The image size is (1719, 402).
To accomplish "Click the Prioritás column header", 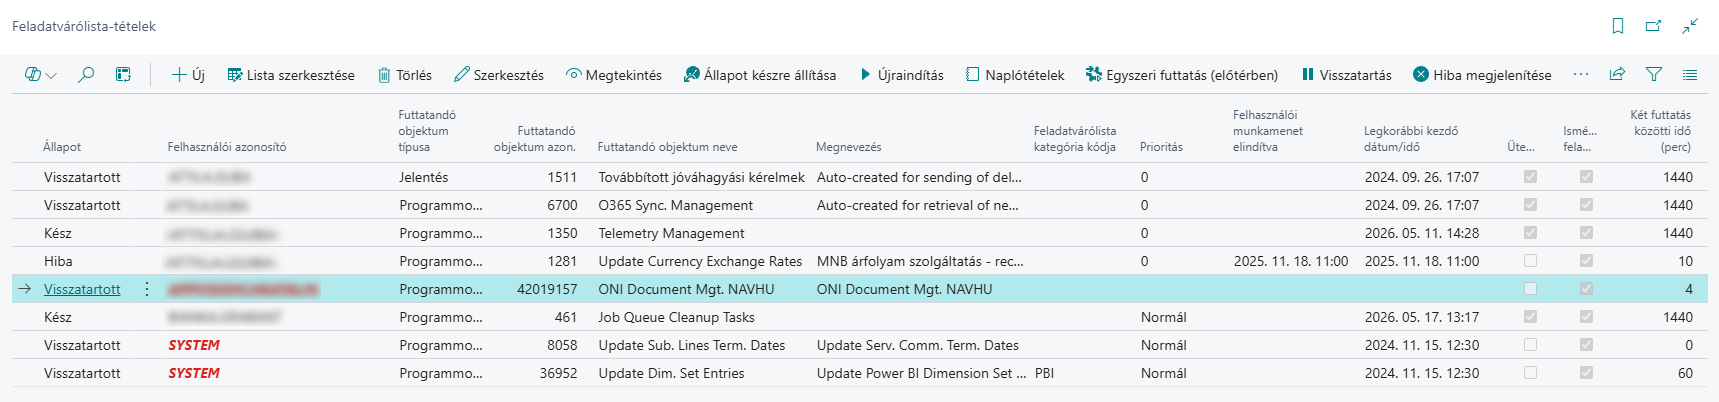I will click(1161, 147).
